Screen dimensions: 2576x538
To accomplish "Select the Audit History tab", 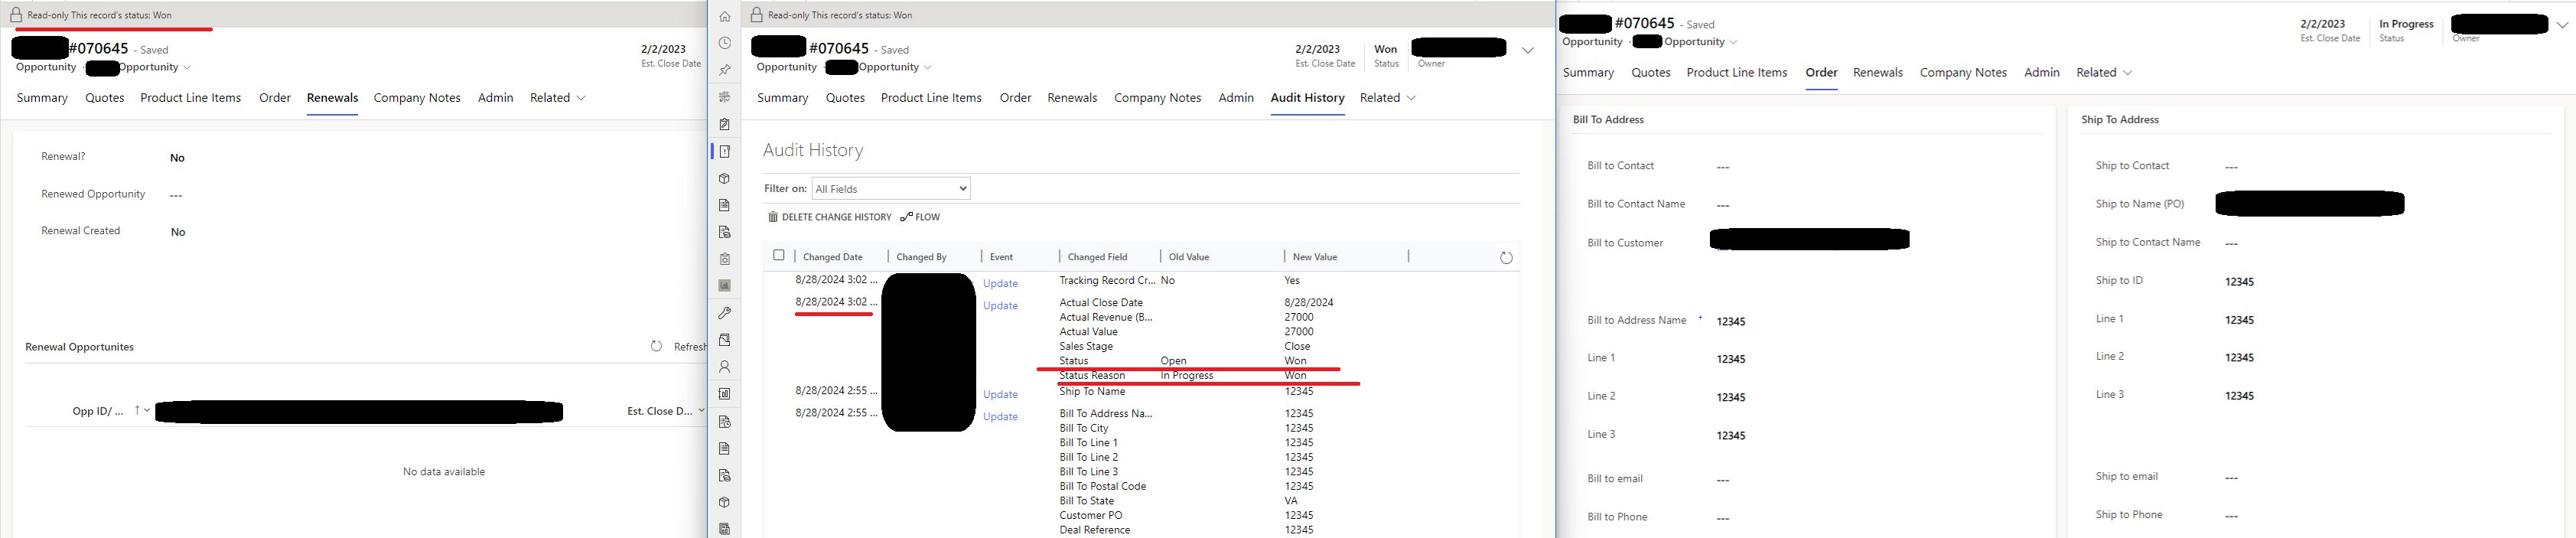I will coord(1307,98).
